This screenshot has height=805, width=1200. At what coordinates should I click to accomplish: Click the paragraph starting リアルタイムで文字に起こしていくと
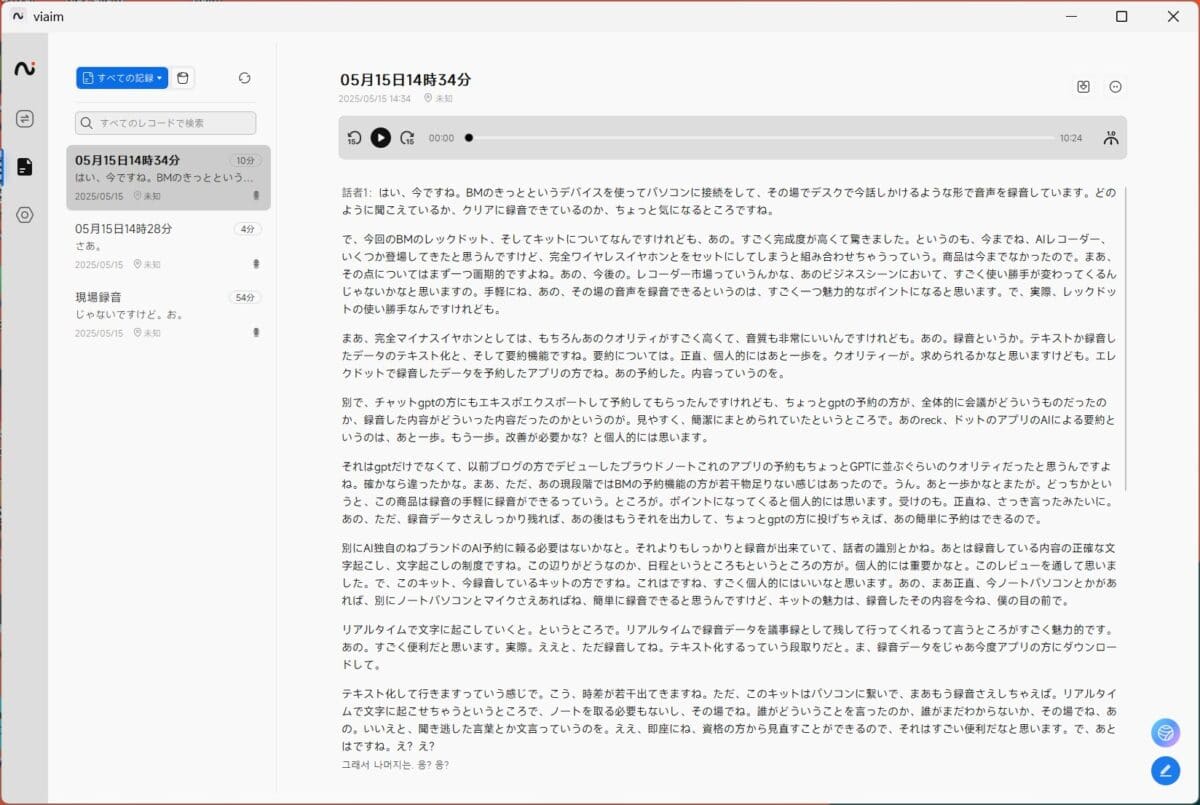click(x=728, y=647)
